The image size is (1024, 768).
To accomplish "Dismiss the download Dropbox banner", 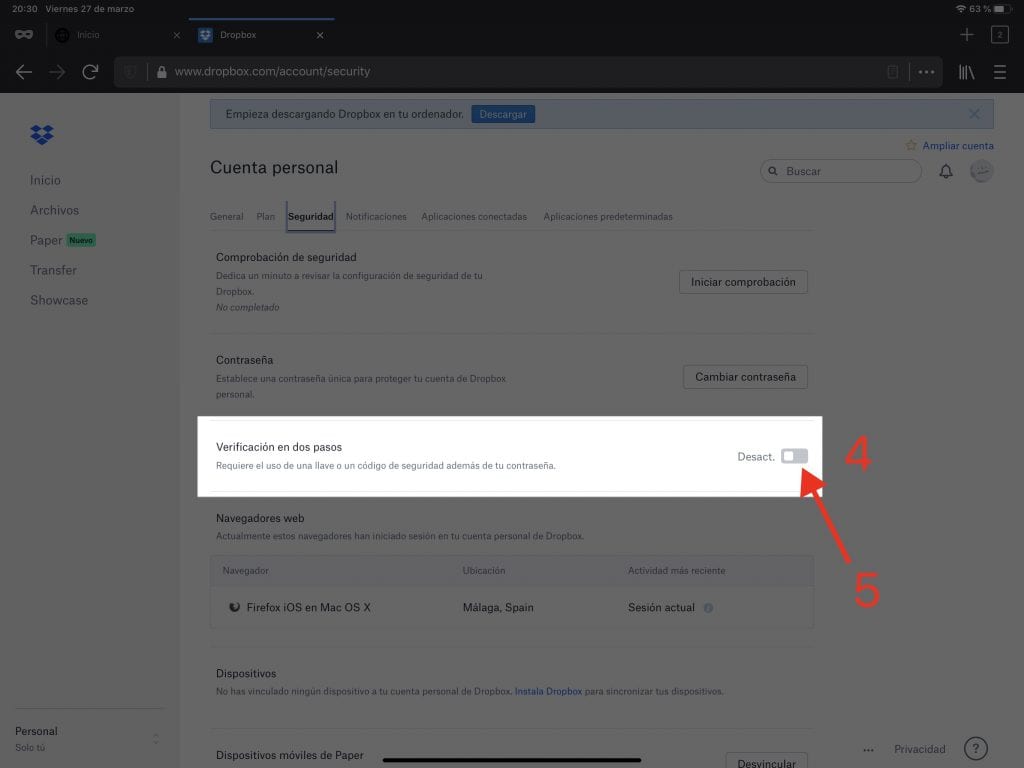I will 975,114.
